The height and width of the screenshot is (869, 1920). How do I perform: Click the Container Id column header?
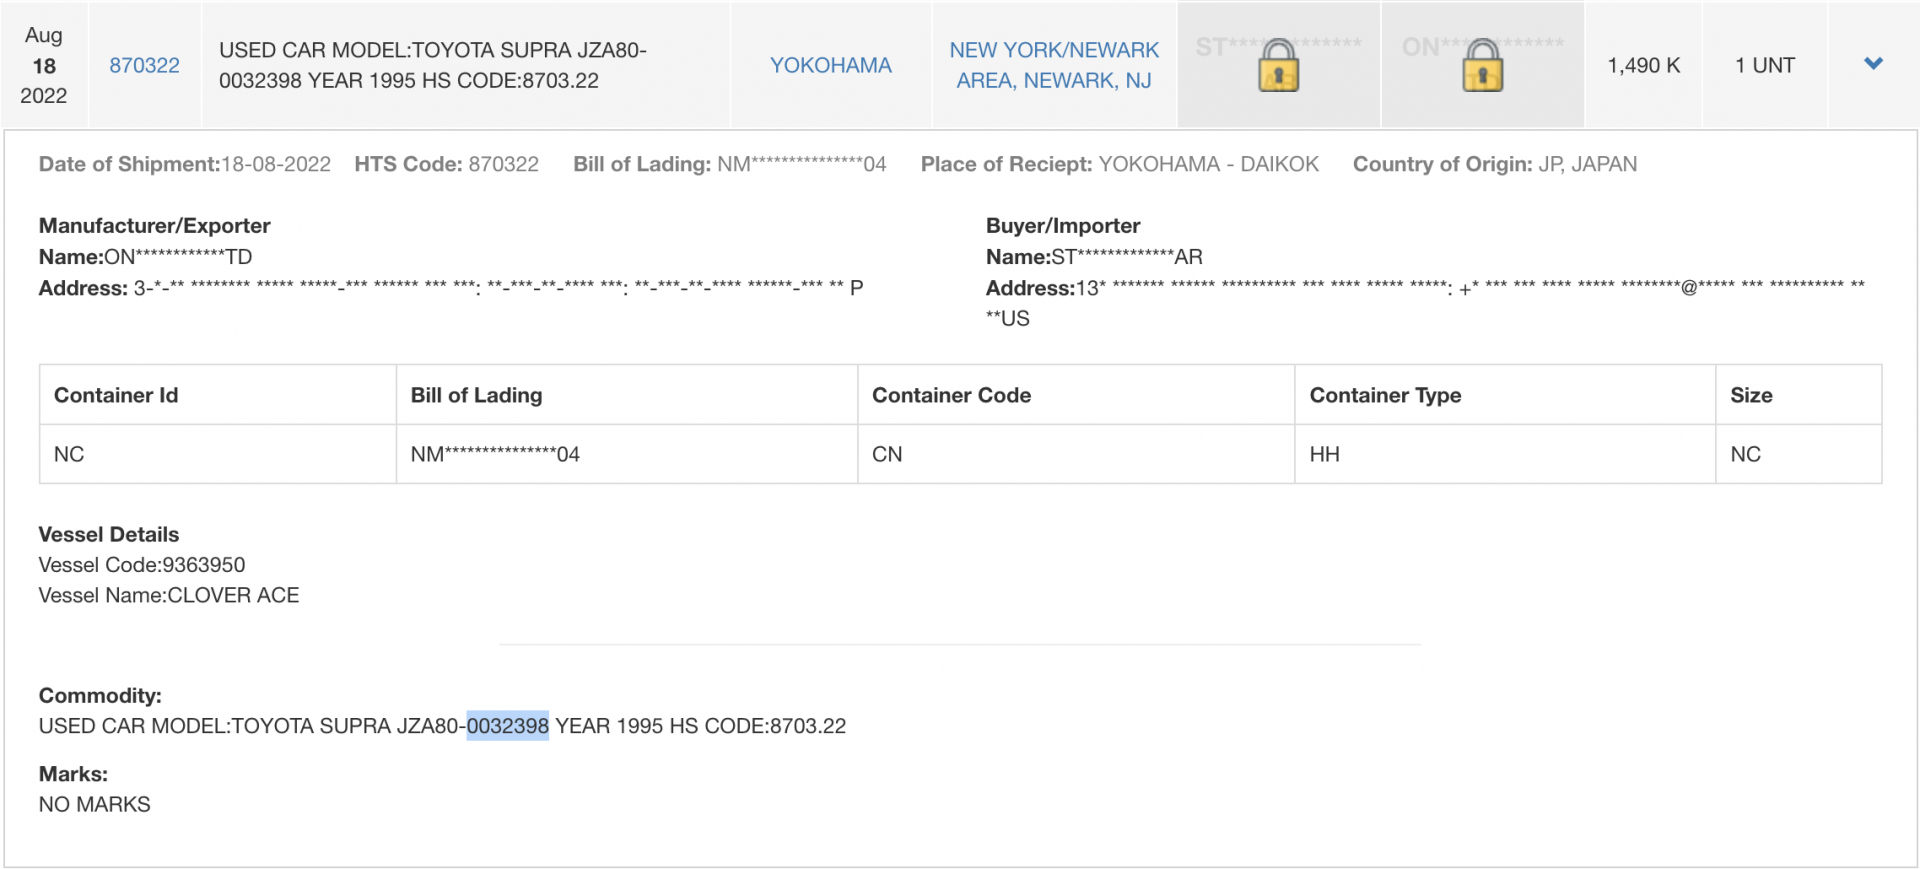(116, 395)
